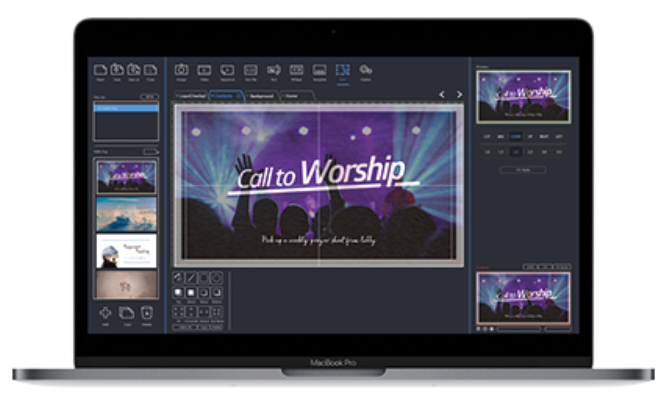Viewport: 670px width, 405px height.
Task: Click the last alignment icon in the row
Action: [217, 312]
